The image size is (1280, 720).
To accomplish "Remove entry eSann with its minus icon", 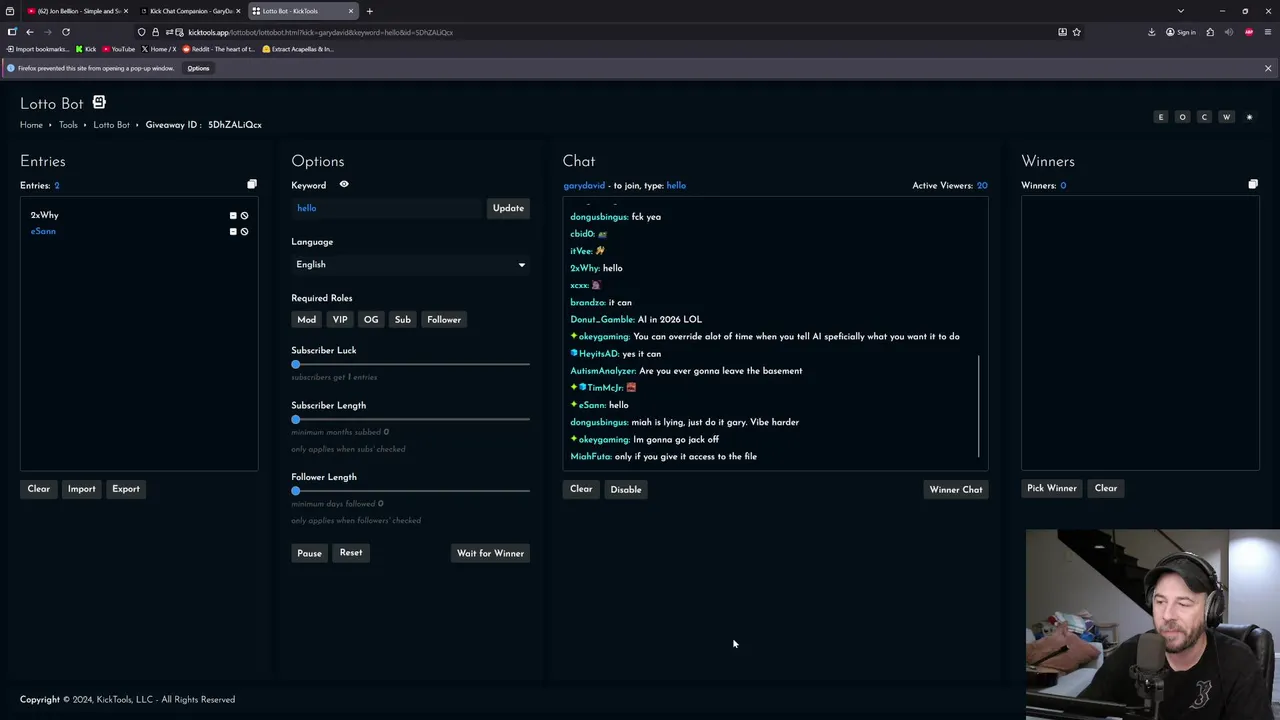I will click(233, 232).
